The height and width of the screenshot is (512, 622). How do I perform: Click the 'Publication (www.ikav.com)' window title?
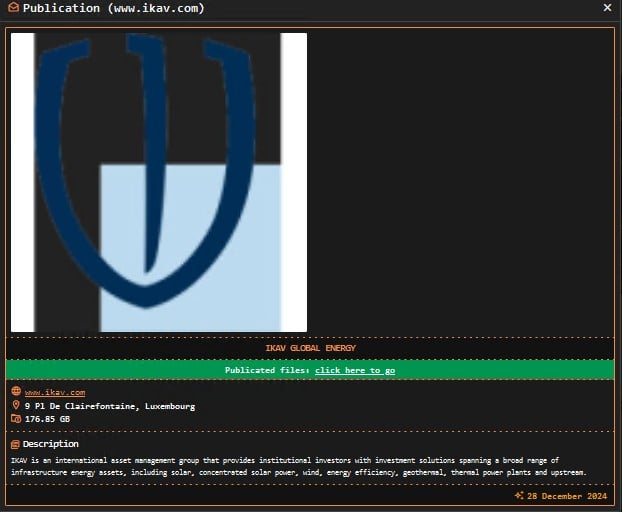[x=113, y=8]
